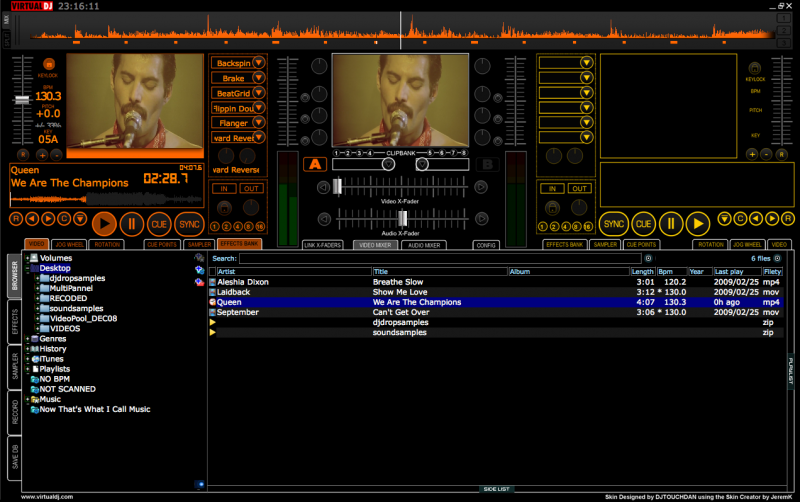Toggle right deck keylock icon
Screen dimensions: 800x502
[x=755, y=68]
